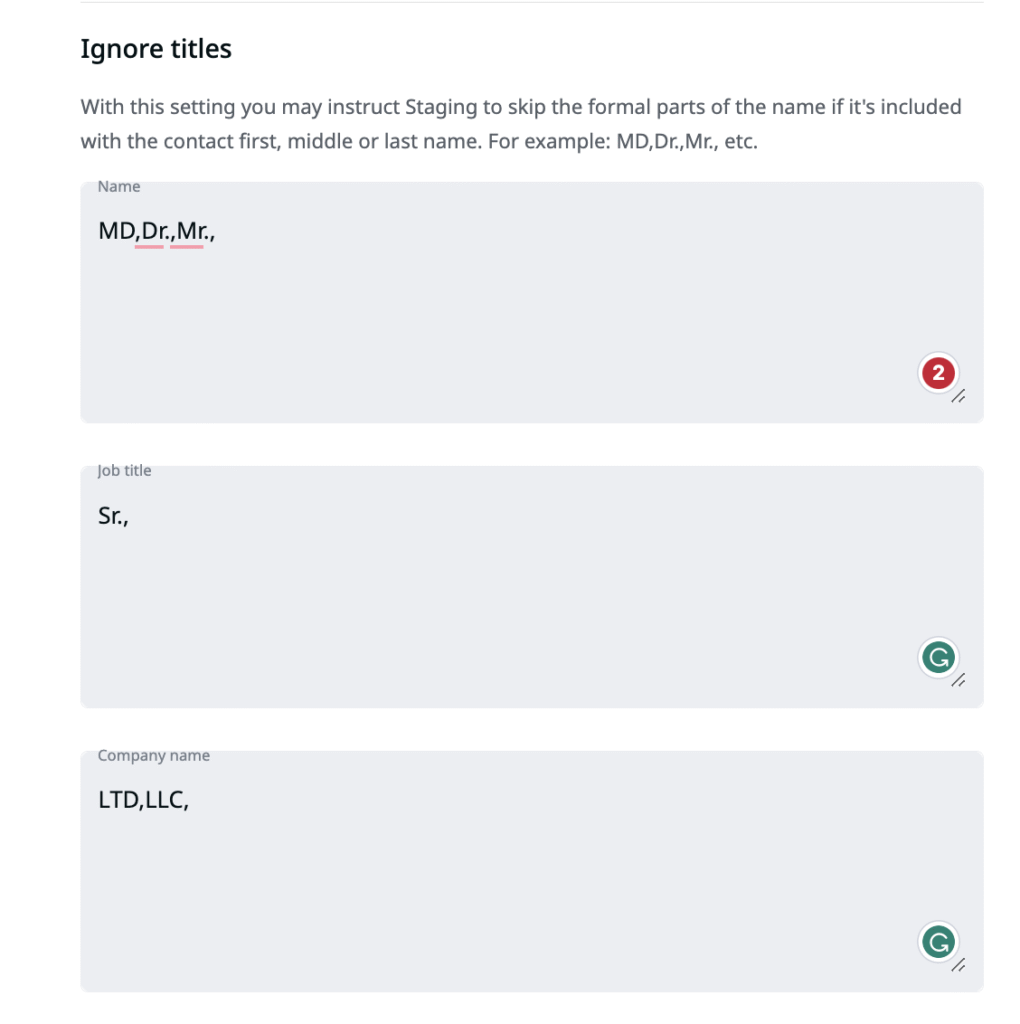Click the description paragraph about skipping formal parts

[x=520, y=123]
